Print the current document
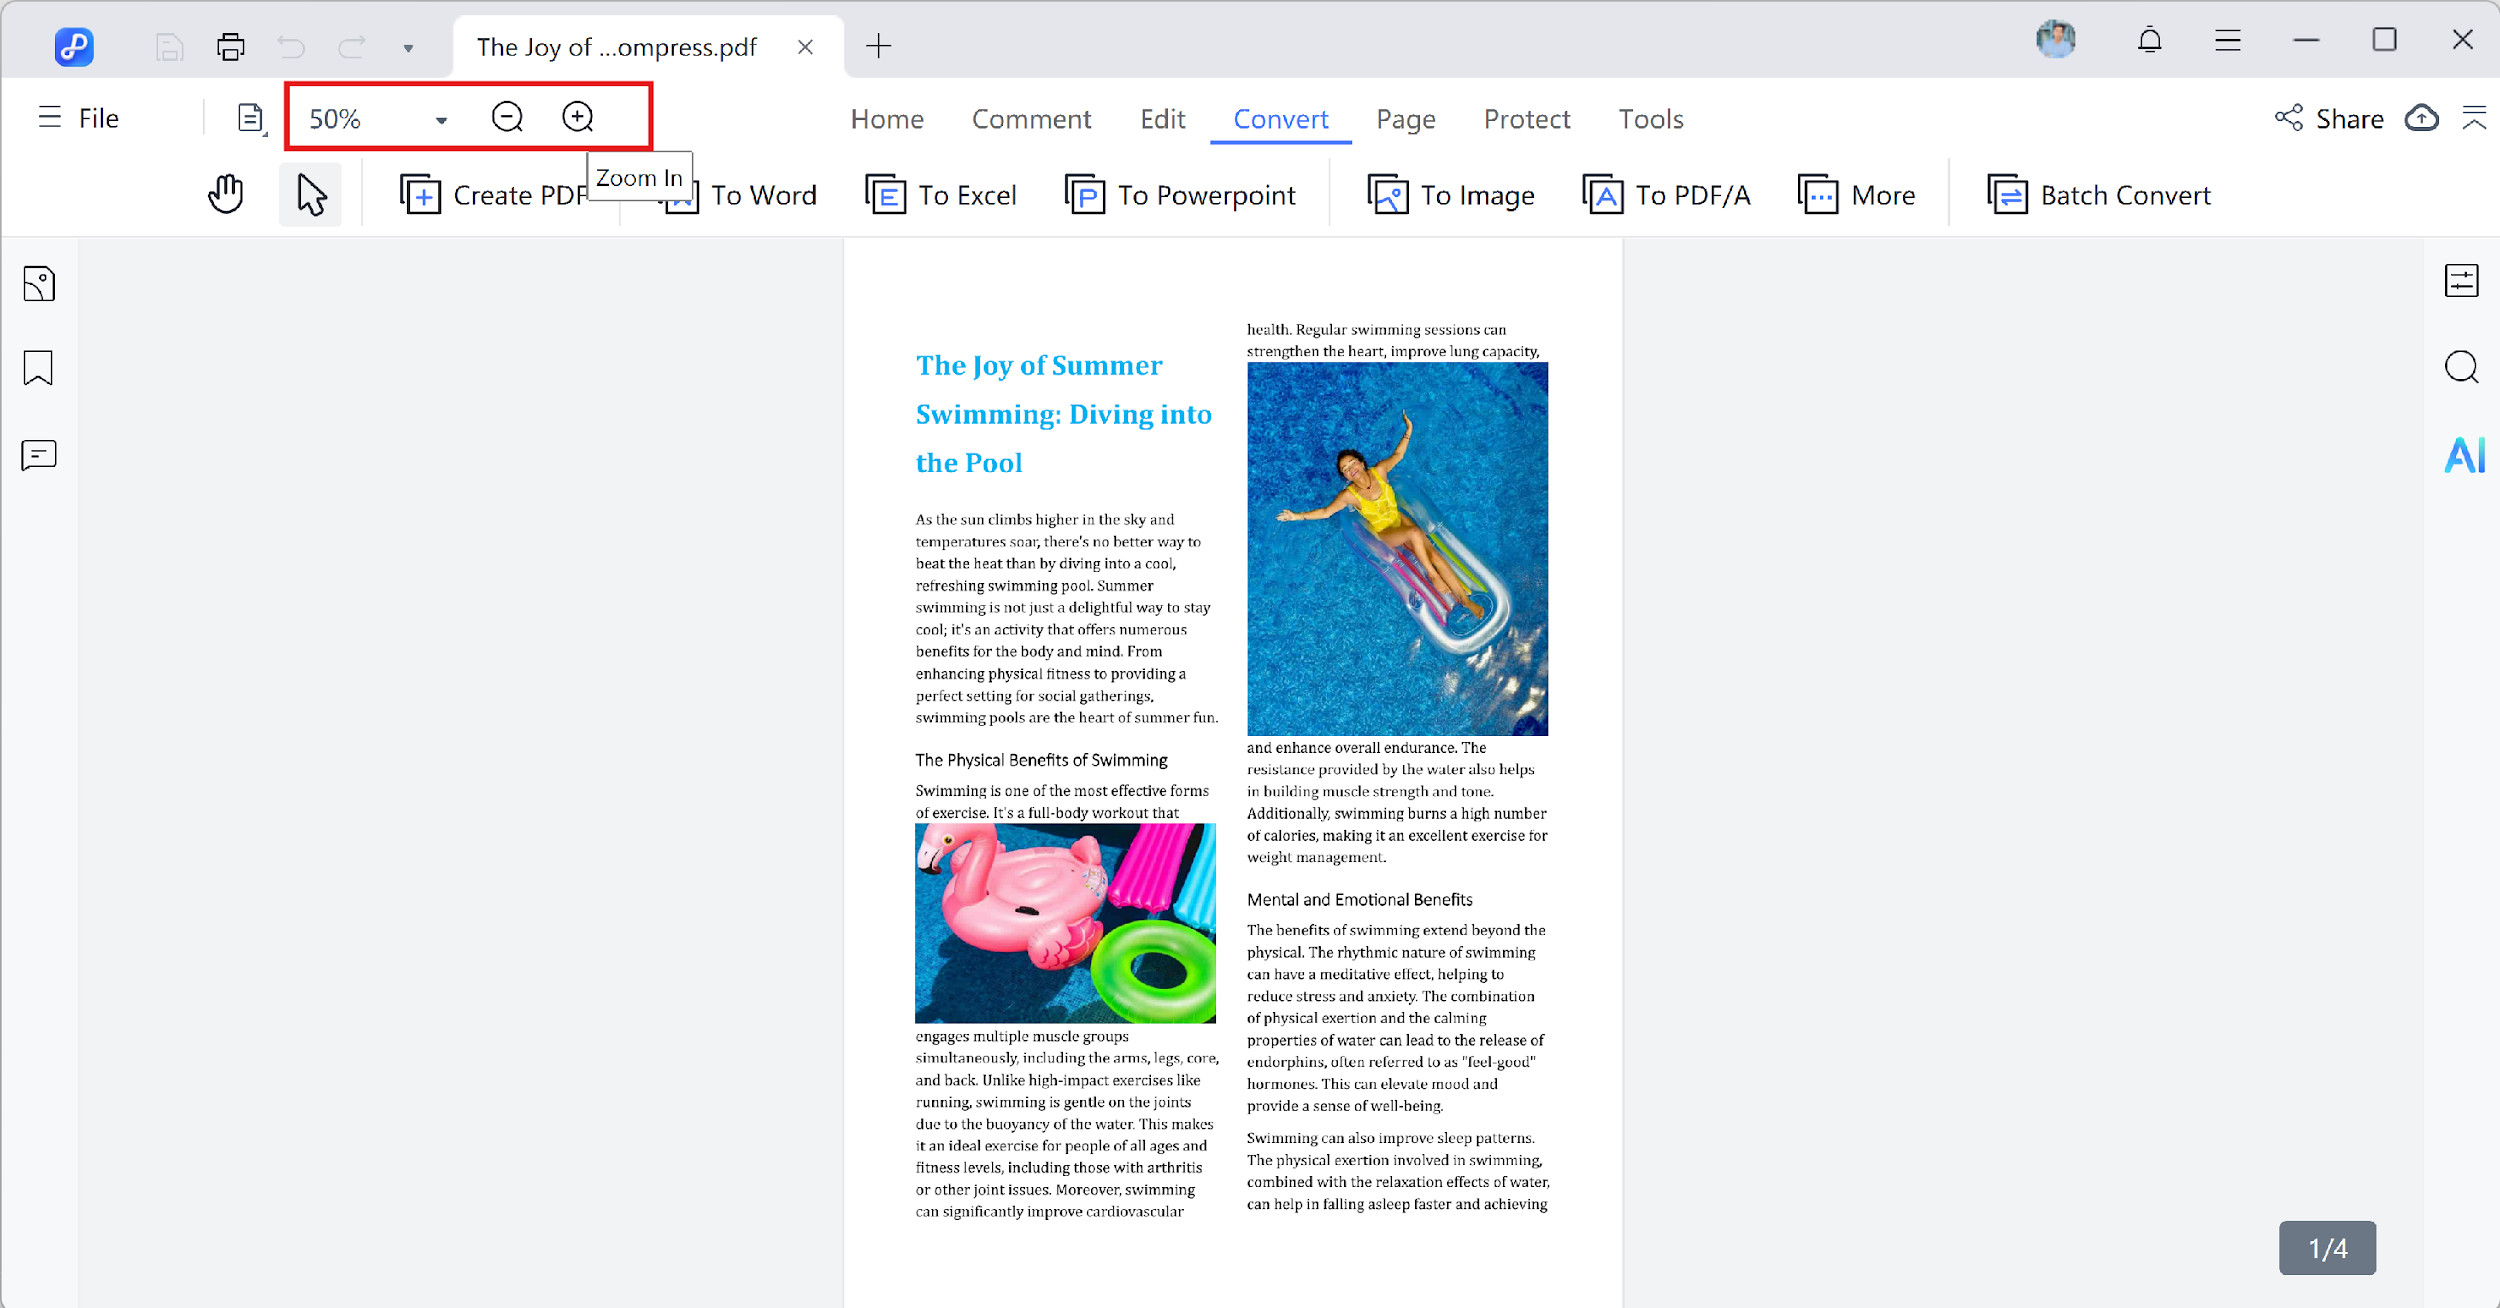 pos(230,46)
